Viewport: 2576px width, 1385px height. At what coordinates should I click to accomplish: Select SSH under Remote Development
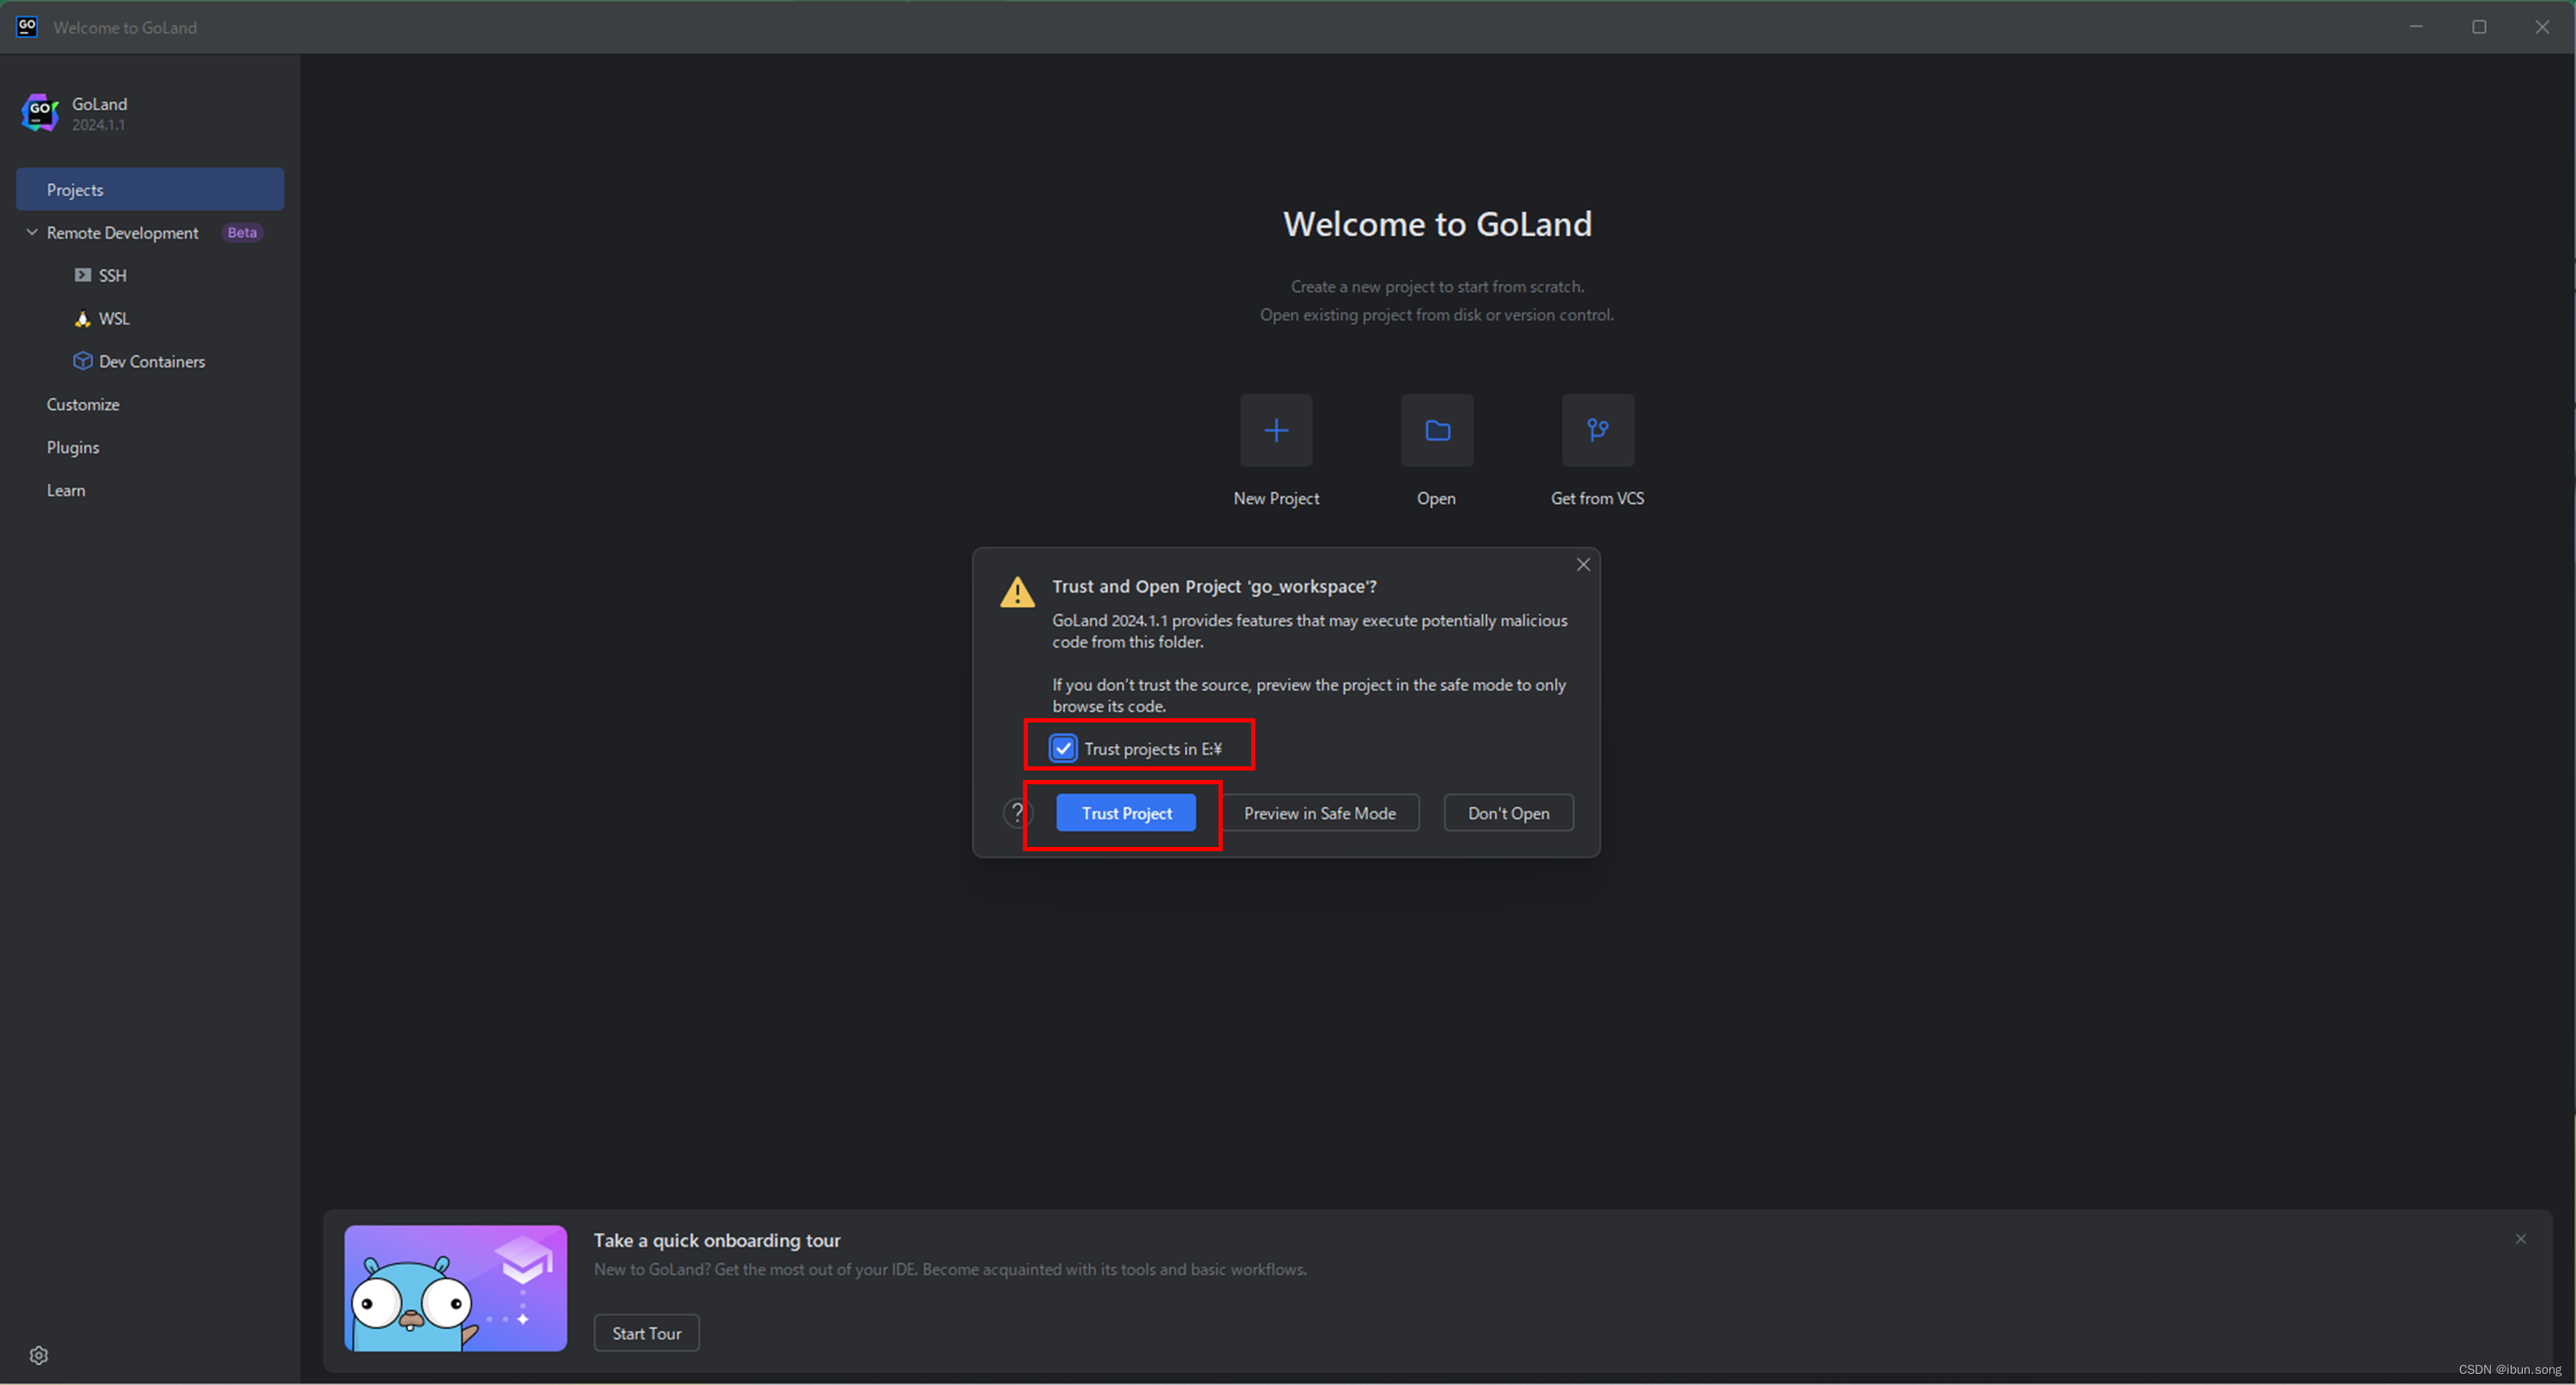112,275
